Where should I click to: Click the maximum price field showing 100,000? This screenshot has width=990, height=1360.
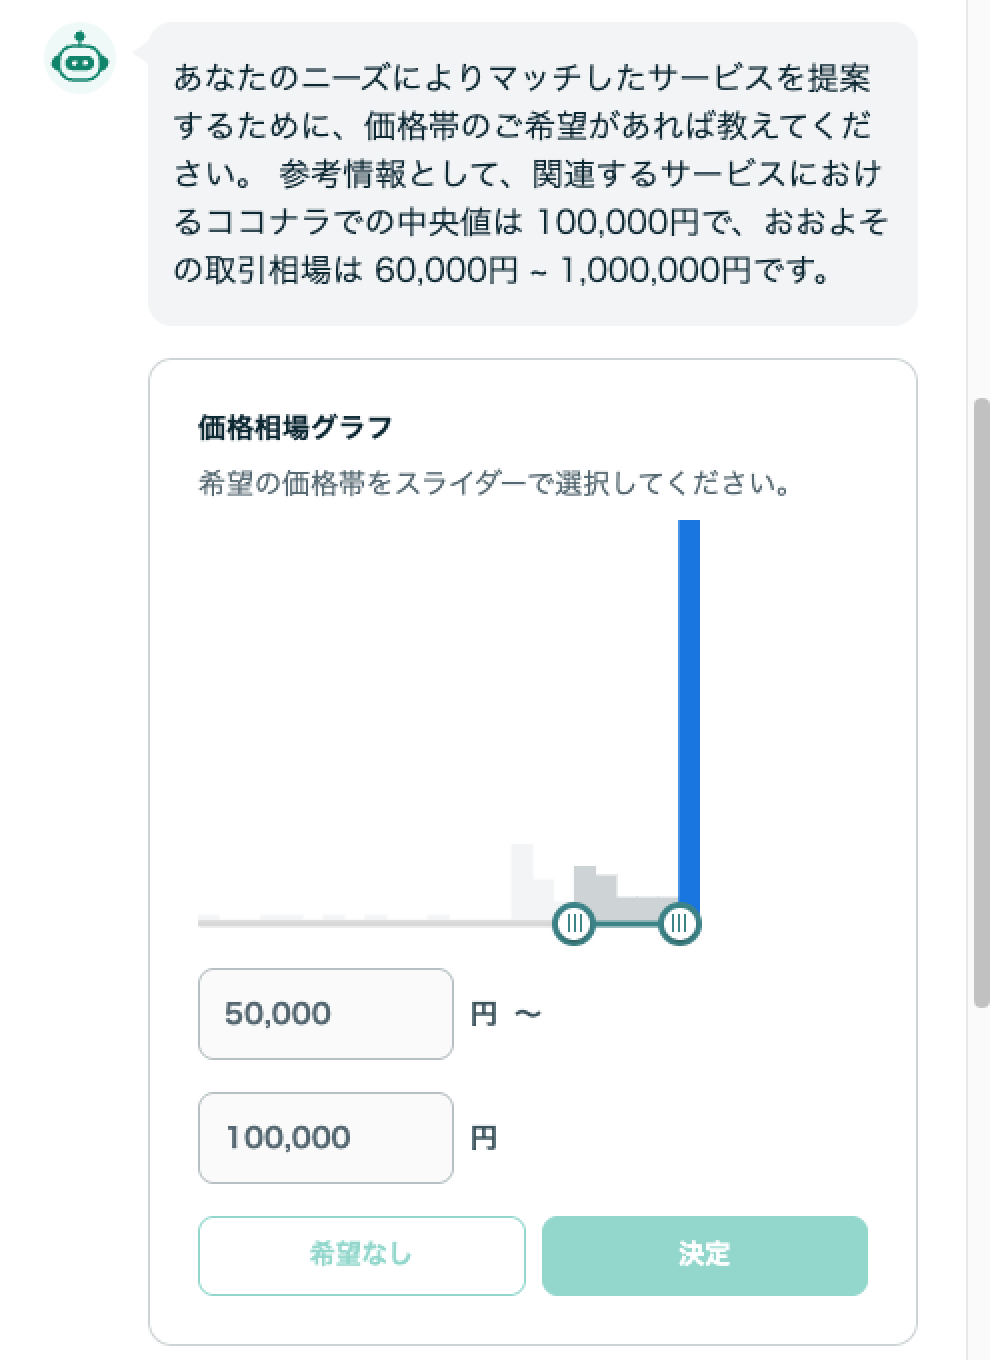326,1138
